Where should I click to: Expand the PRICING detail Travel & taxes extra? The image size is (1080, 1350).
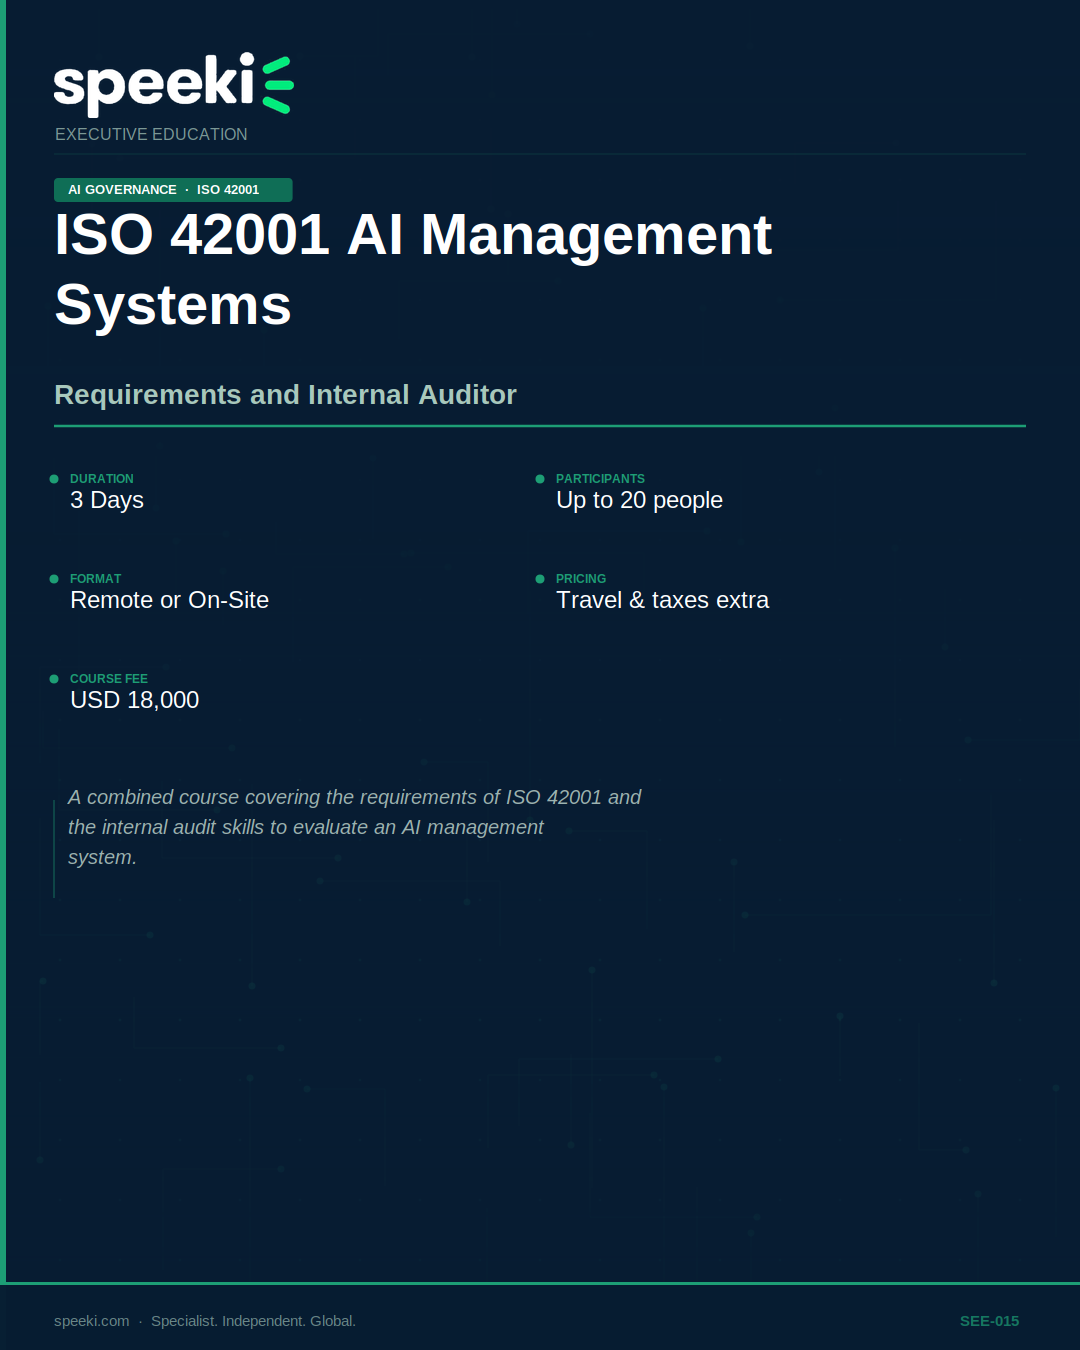point(662,601)
